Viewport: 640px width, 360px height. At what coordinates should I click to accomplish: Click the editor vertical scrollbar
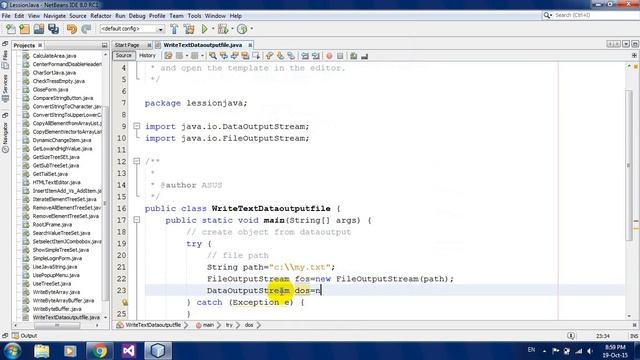coord(629,165)
